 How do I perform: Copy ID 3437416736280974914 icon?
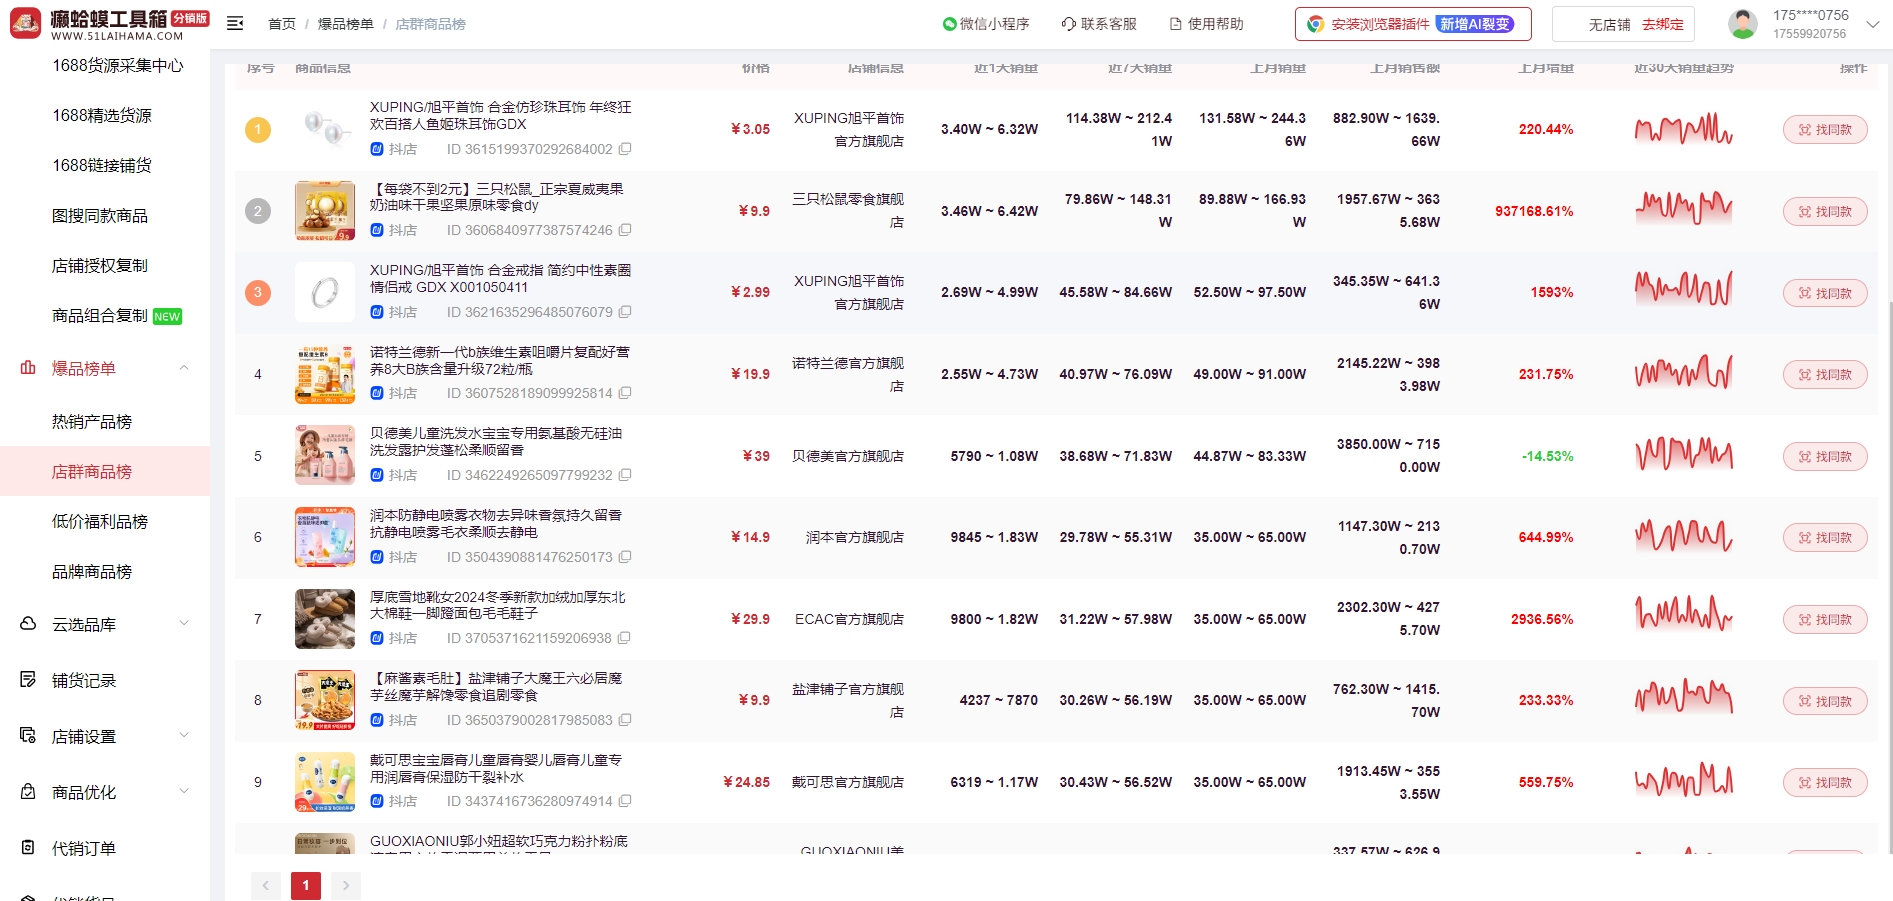[x=625, y=801]
